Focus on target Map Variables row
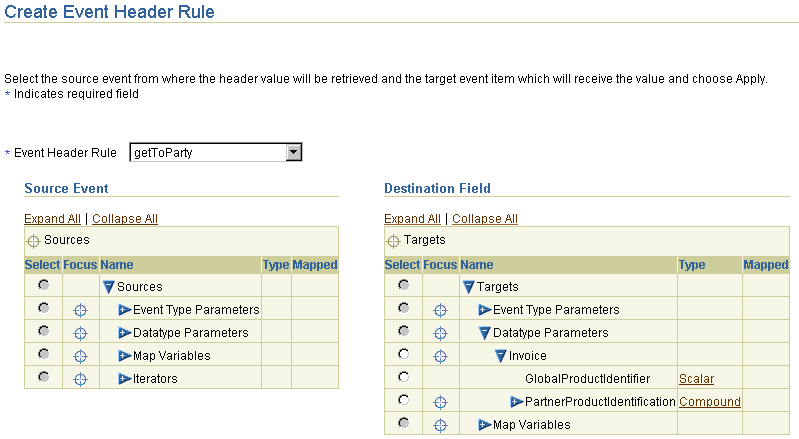This screenshot has height=439, width=799. pyautogui.click(x=440, y=425)
